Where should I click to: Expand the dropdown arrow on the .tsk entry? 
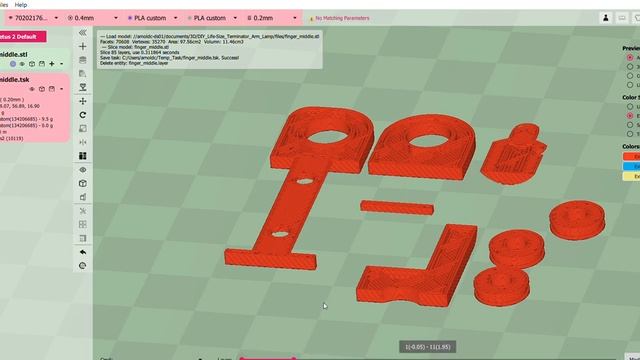(62, 89)
